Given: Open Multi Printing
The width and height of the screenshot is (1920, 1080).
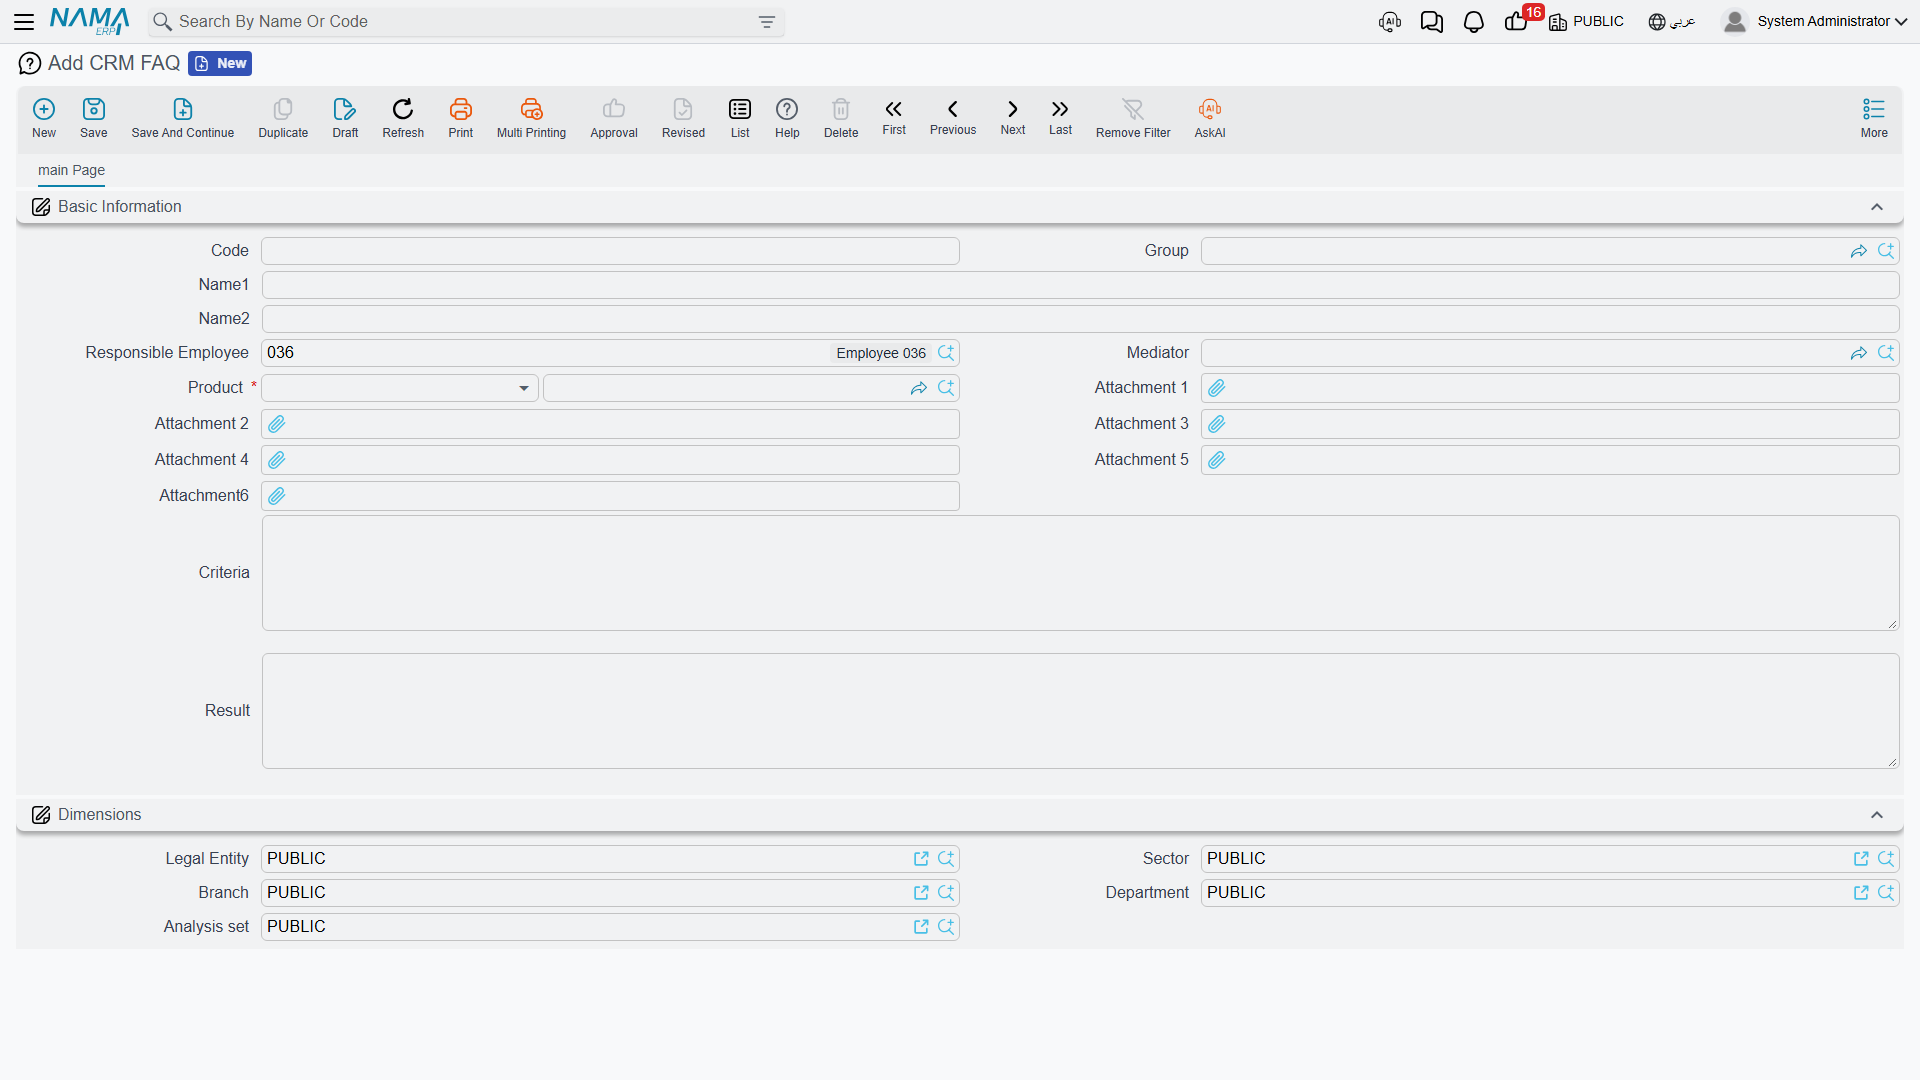Looking at the screenshot, I should (x=531, y=118).
